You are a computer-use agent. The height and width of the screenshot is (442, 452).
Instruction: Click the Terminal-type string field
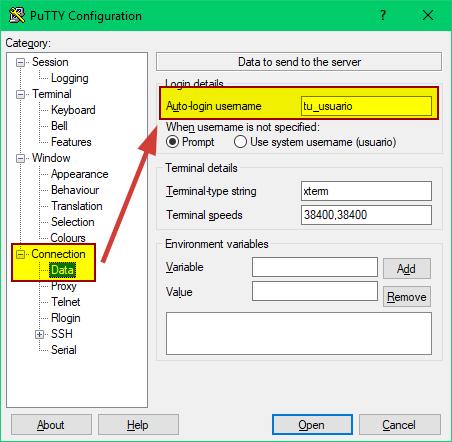[x=366, y=191]
